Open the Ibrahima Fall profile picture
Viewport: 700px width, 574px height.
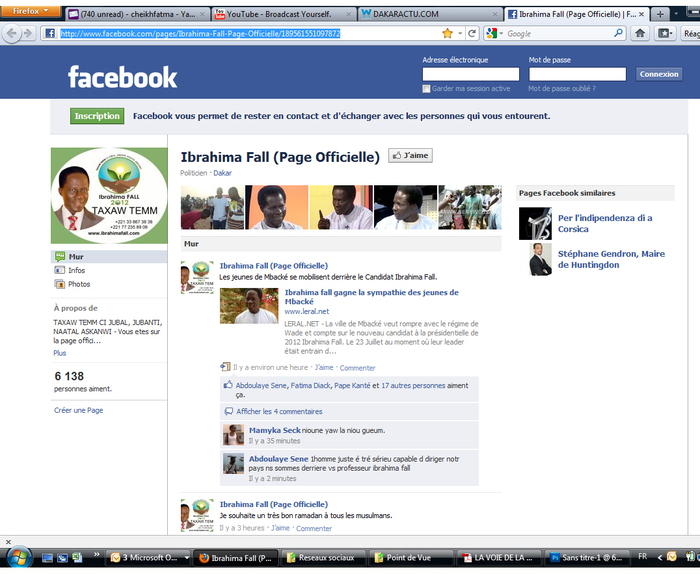pos(109,195)
